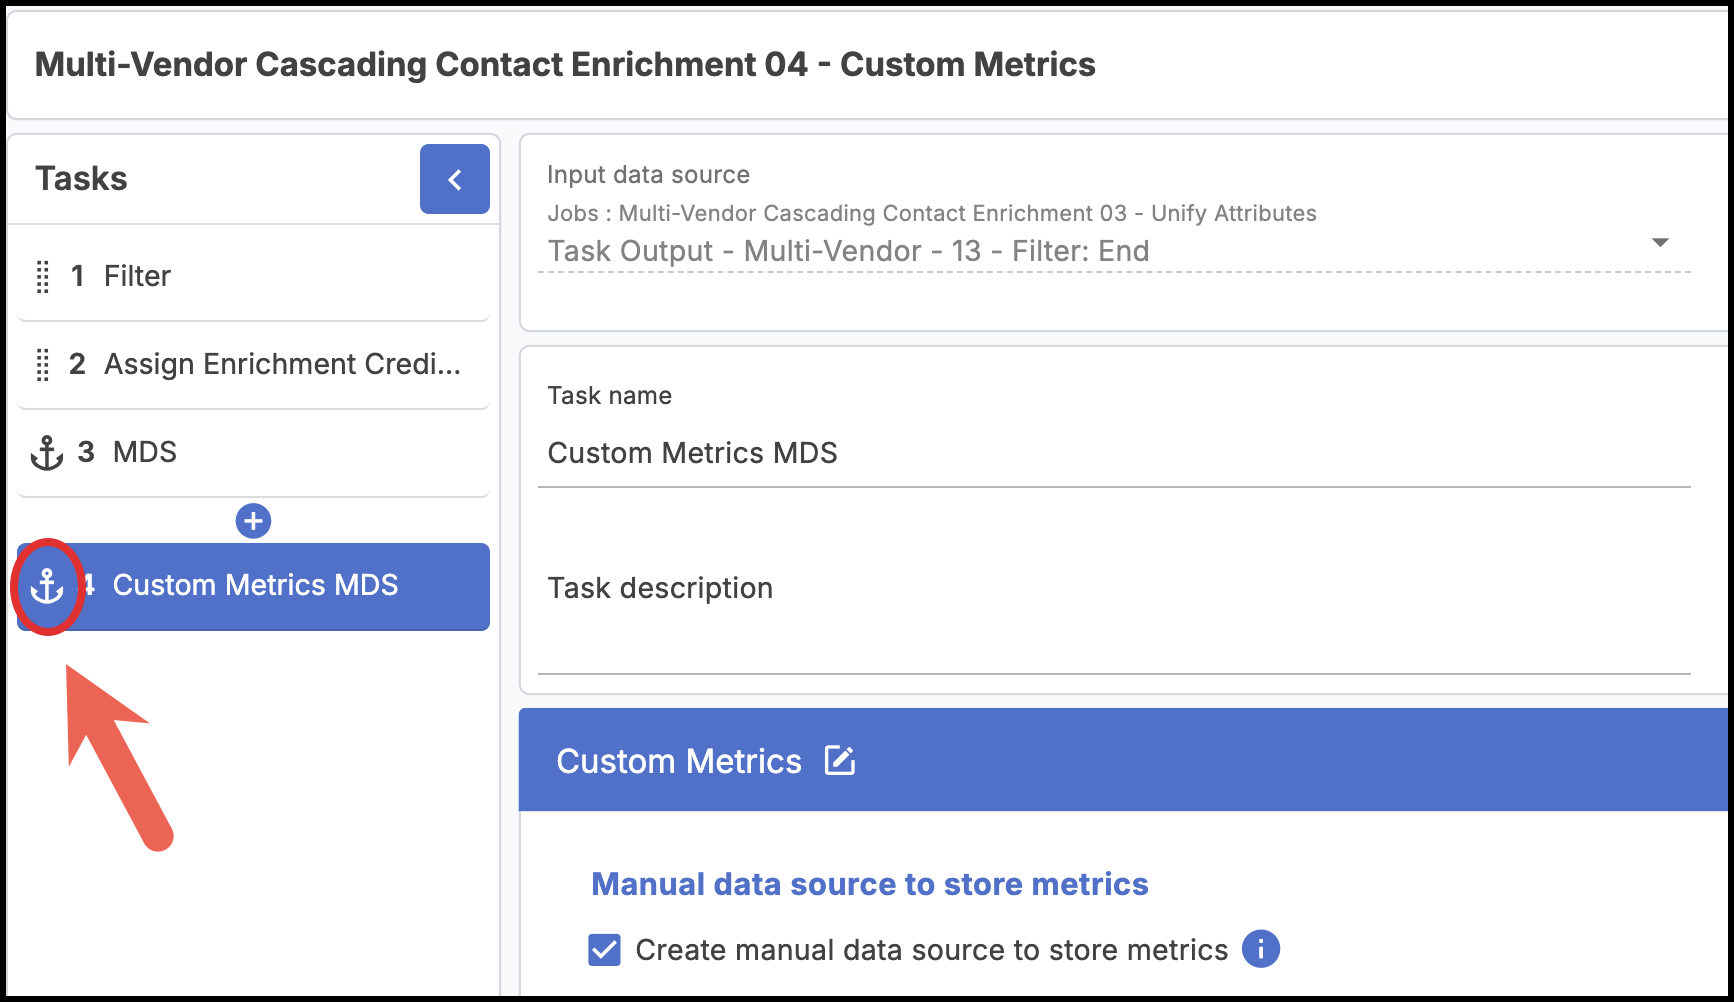The width and height of the screenshot is (1734, 1002).
Task: Select the Custom Metrics MDS task
Action: [x=255, y=585]
